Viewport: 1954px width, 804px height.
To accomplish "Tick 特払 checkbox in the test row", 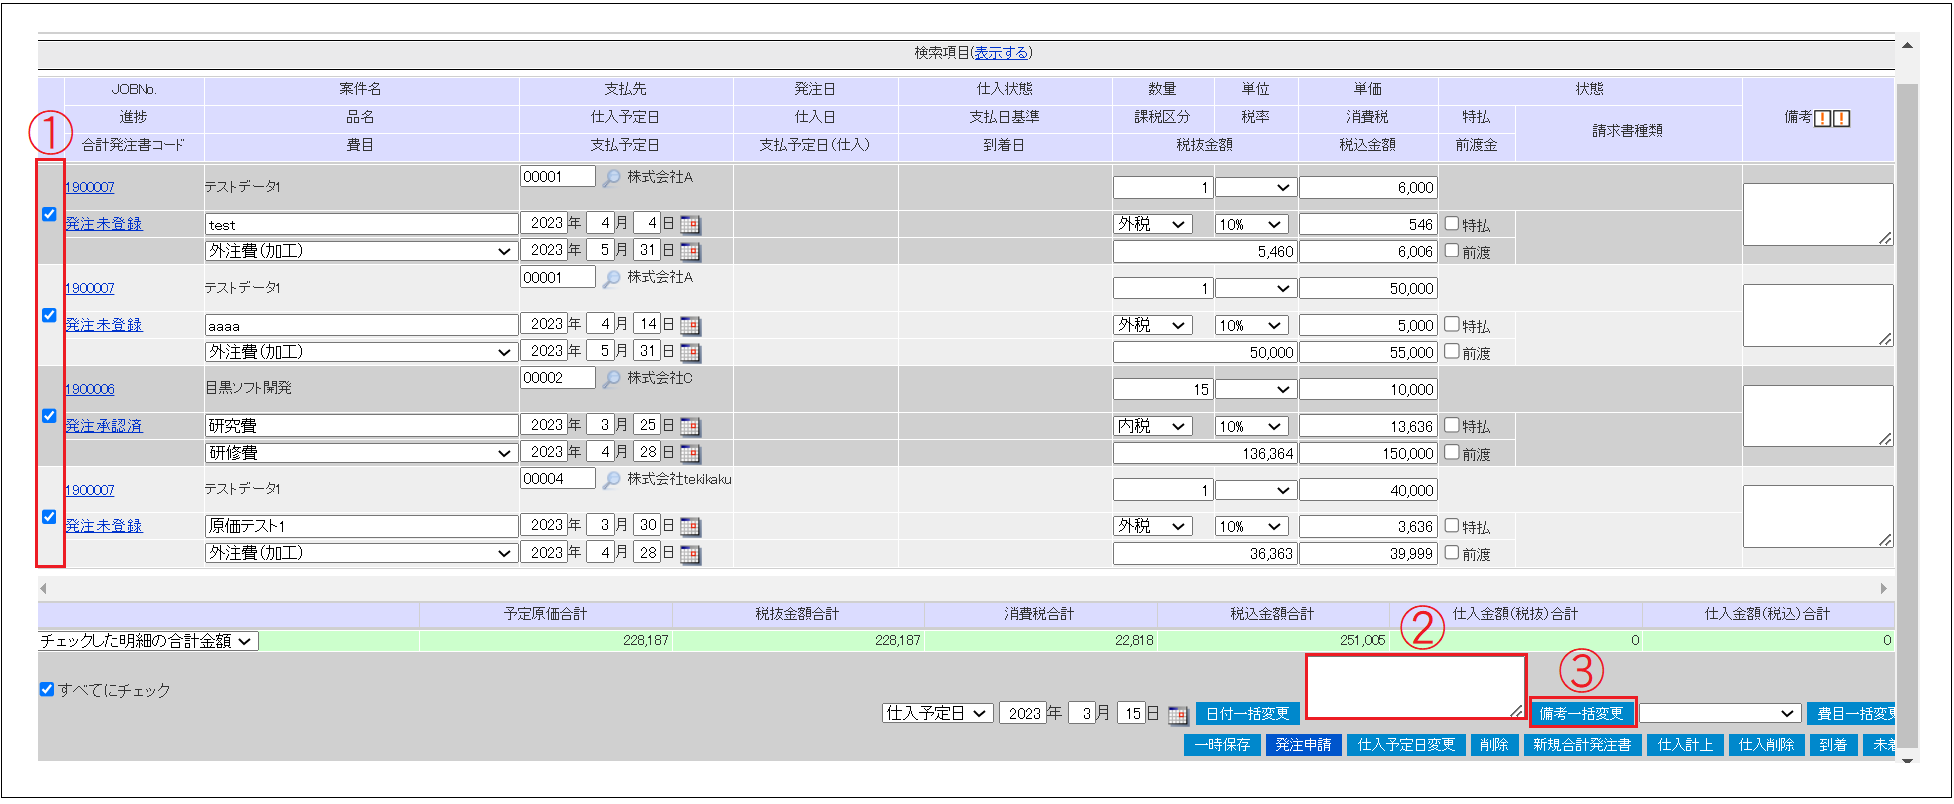I will tap(1452, 224).
